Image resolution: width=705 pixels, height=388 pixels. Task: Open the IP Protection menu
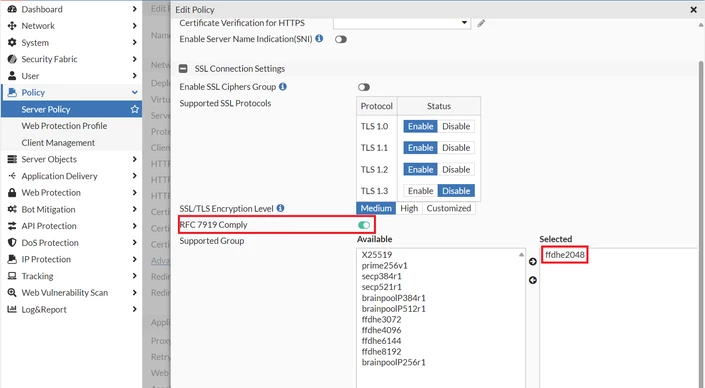tap(71, 259)
